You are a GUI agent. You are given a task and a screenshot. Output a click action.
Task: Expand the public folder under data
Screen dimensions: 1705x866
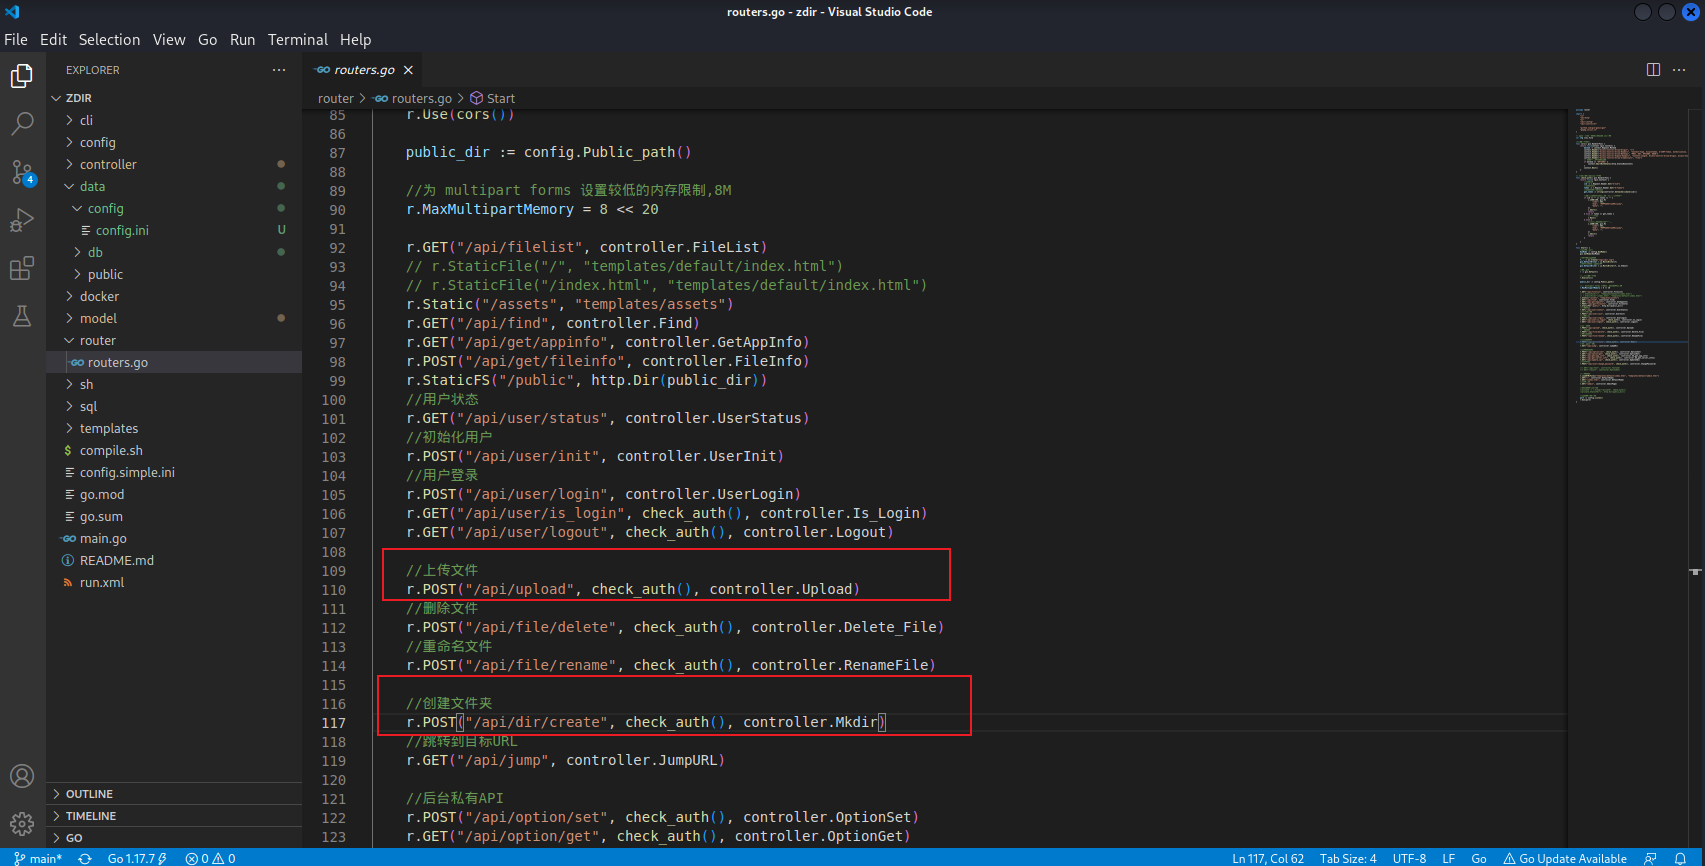pyautogui.click(x=174, y=274)
